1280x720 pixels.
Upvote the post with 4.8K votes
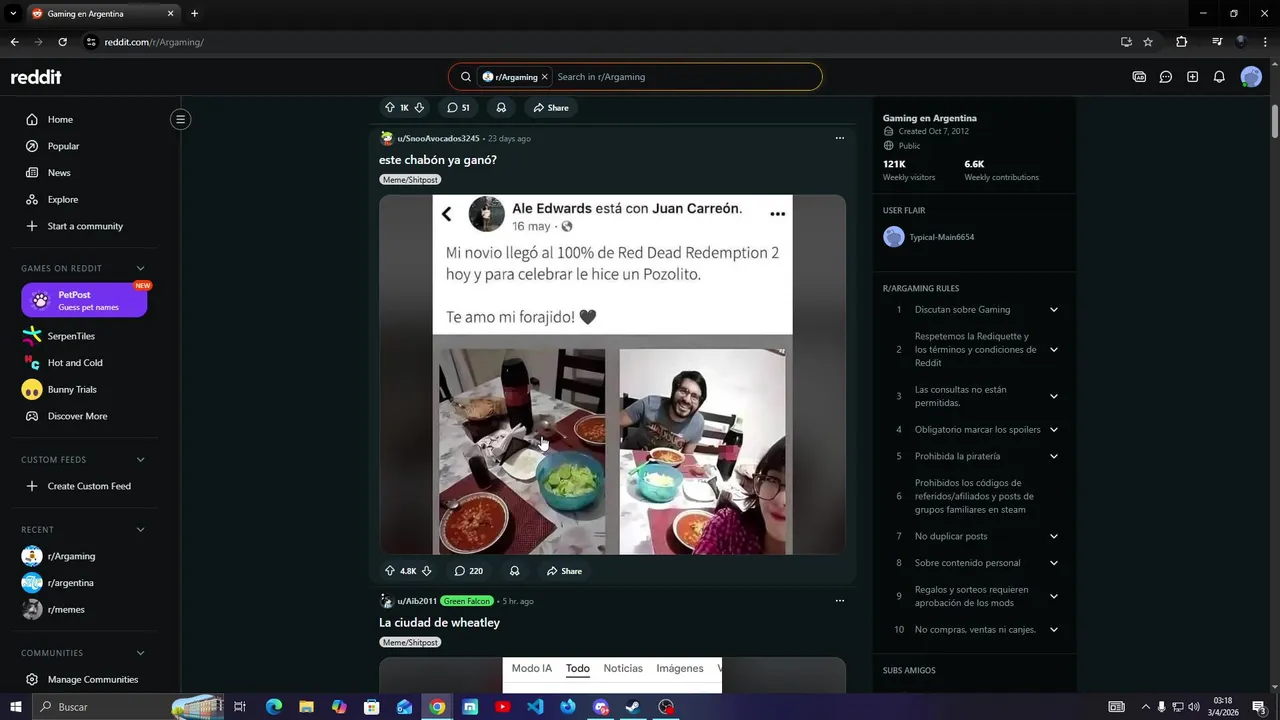390,571
